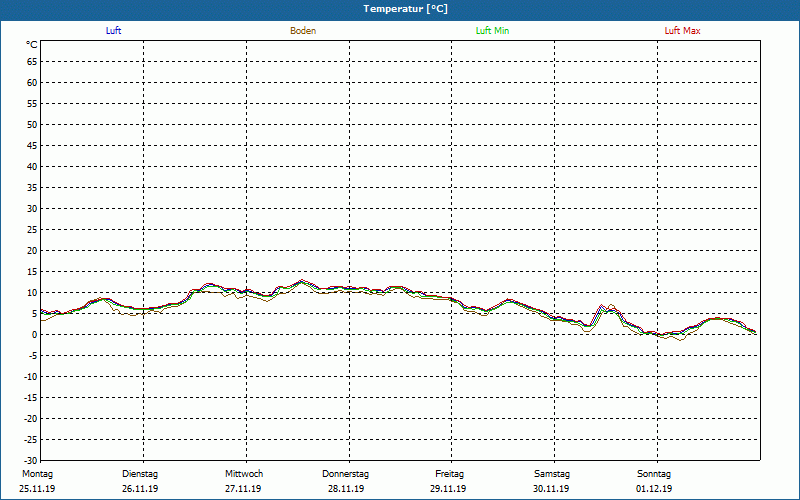The width and height of the screenshot is (800, 500).
Task: Select the 55 y-axis value
Action: 32,104
